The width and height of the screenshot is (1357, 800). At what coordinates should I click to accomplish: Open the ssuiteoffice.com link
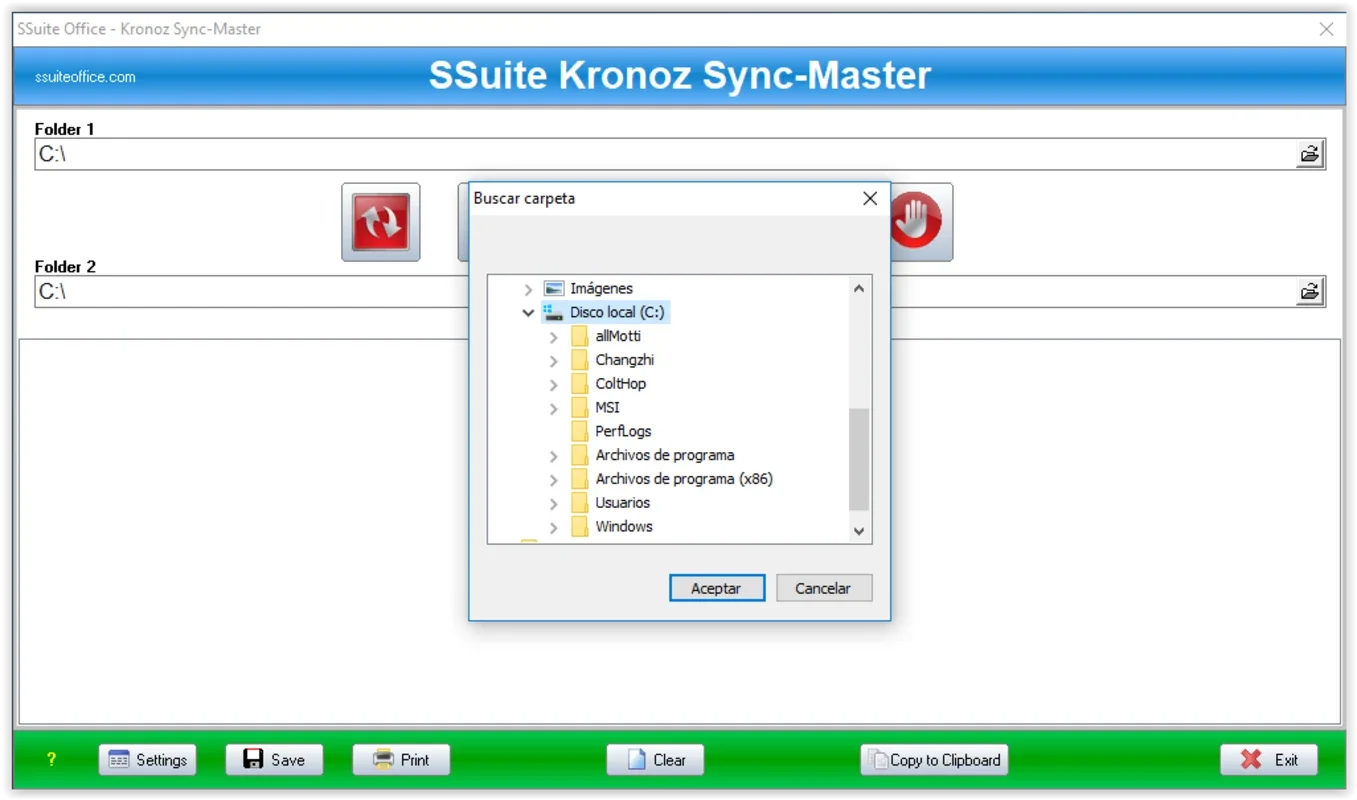click(x=85, y=77)
